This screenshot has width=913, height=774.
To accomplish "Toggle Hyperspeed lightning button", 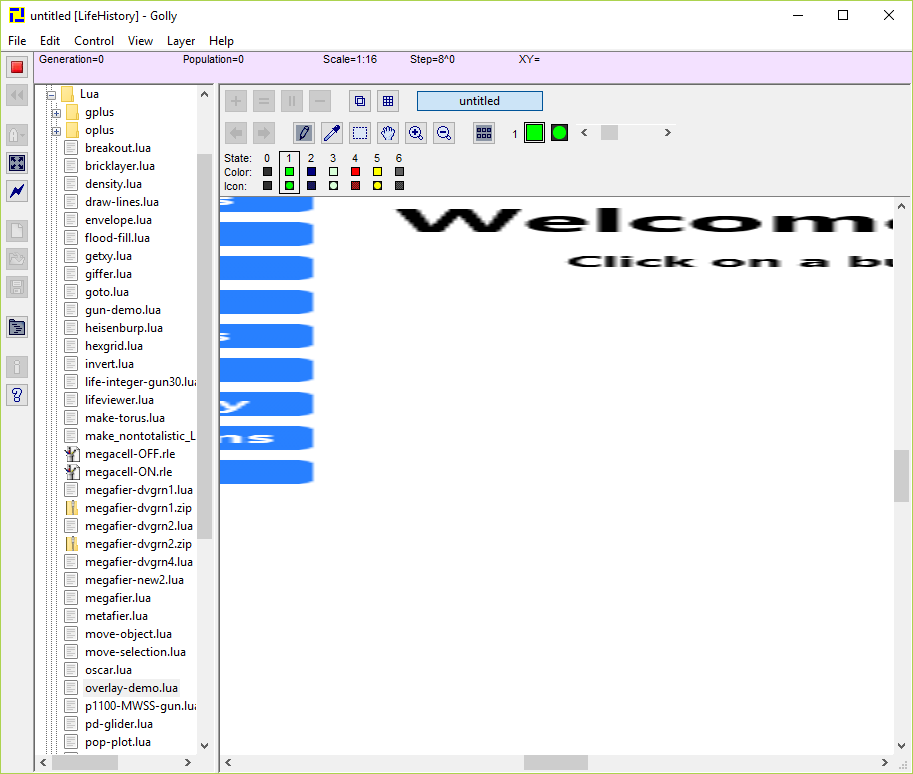I will (17, 190).
